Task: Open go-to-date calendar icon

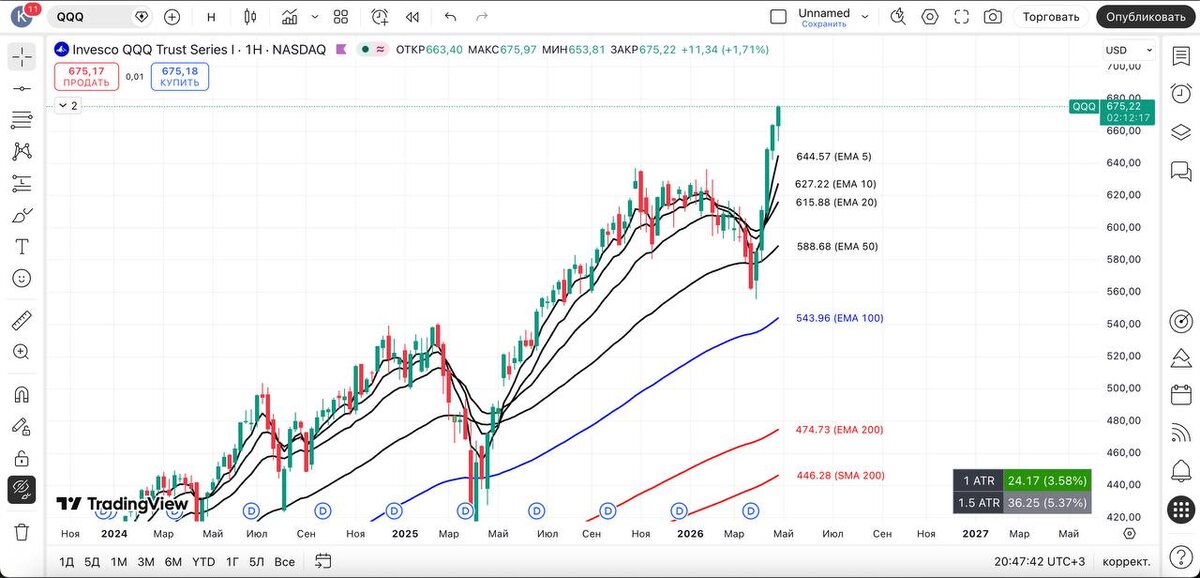Action: 322,562
